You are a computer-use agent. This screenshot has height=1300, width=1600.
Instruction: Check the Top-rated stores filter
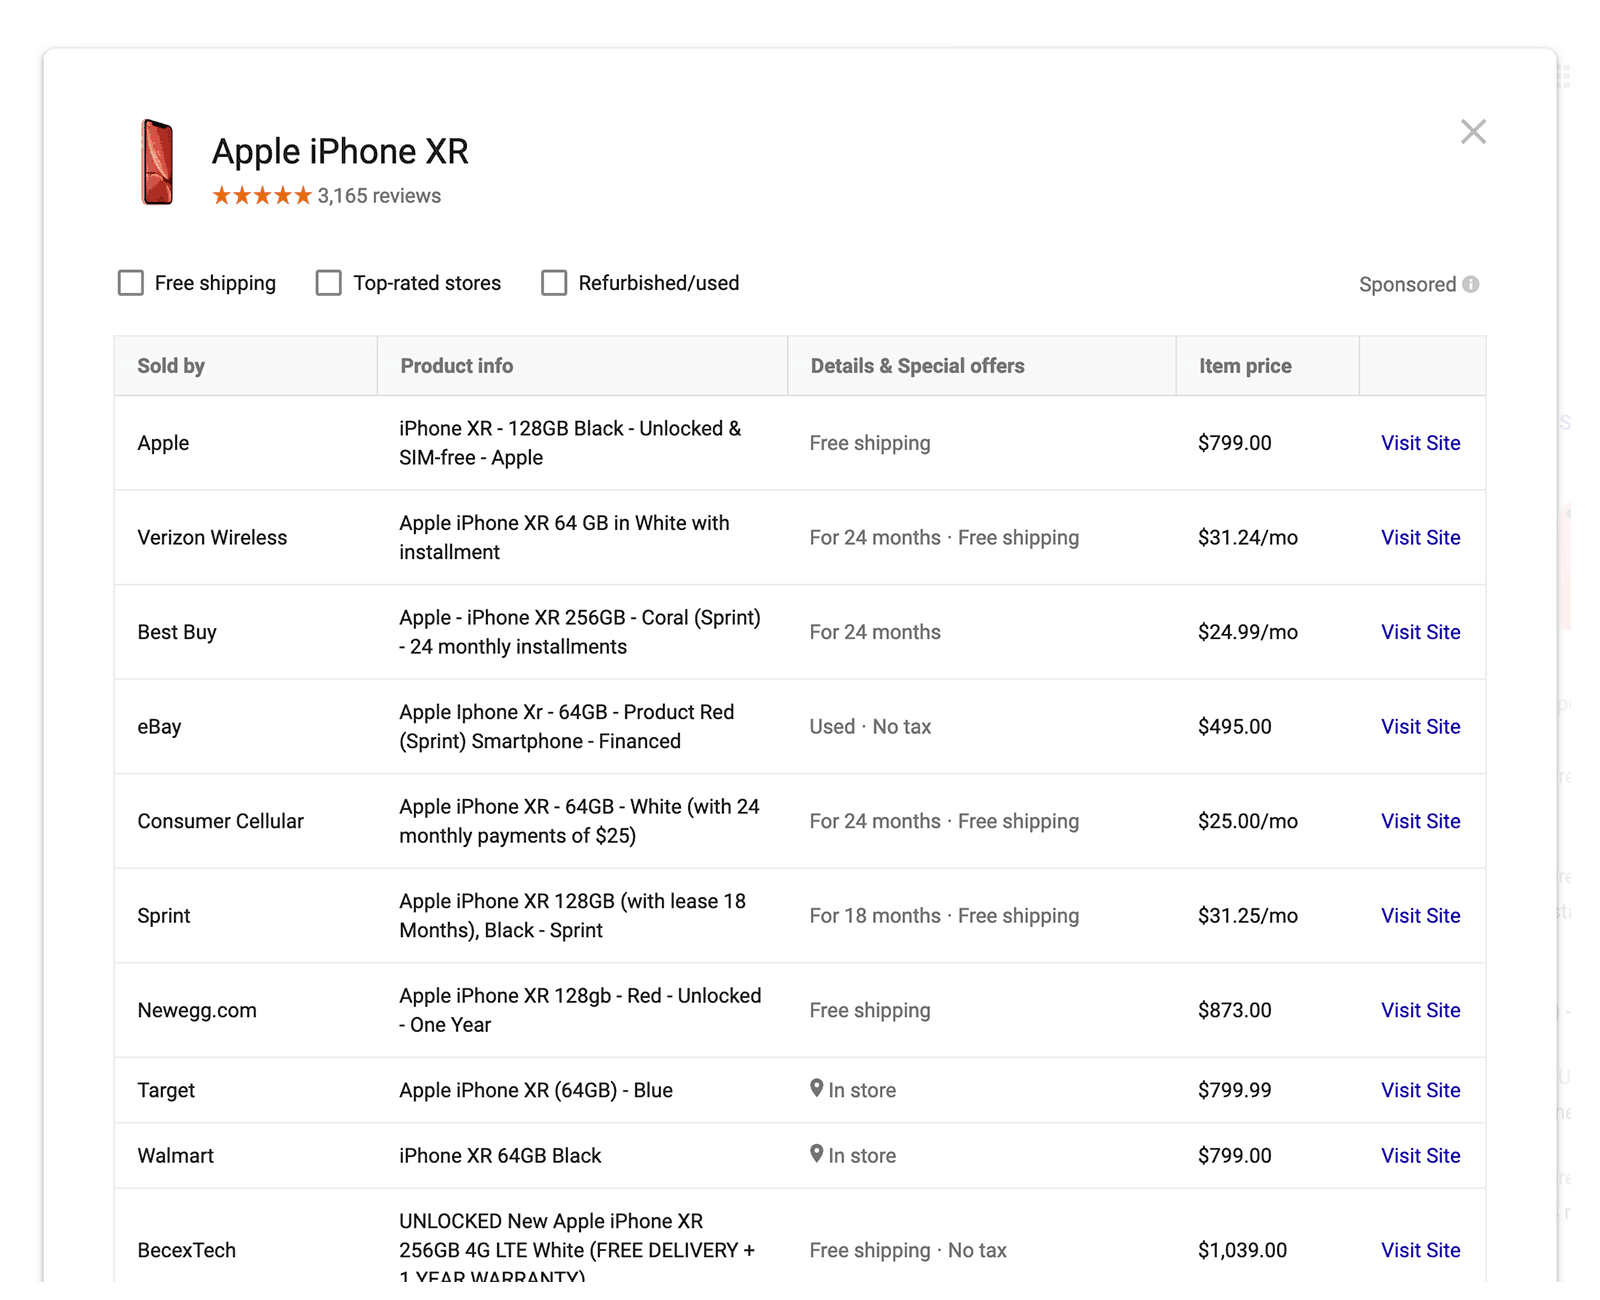pos(329,283)
